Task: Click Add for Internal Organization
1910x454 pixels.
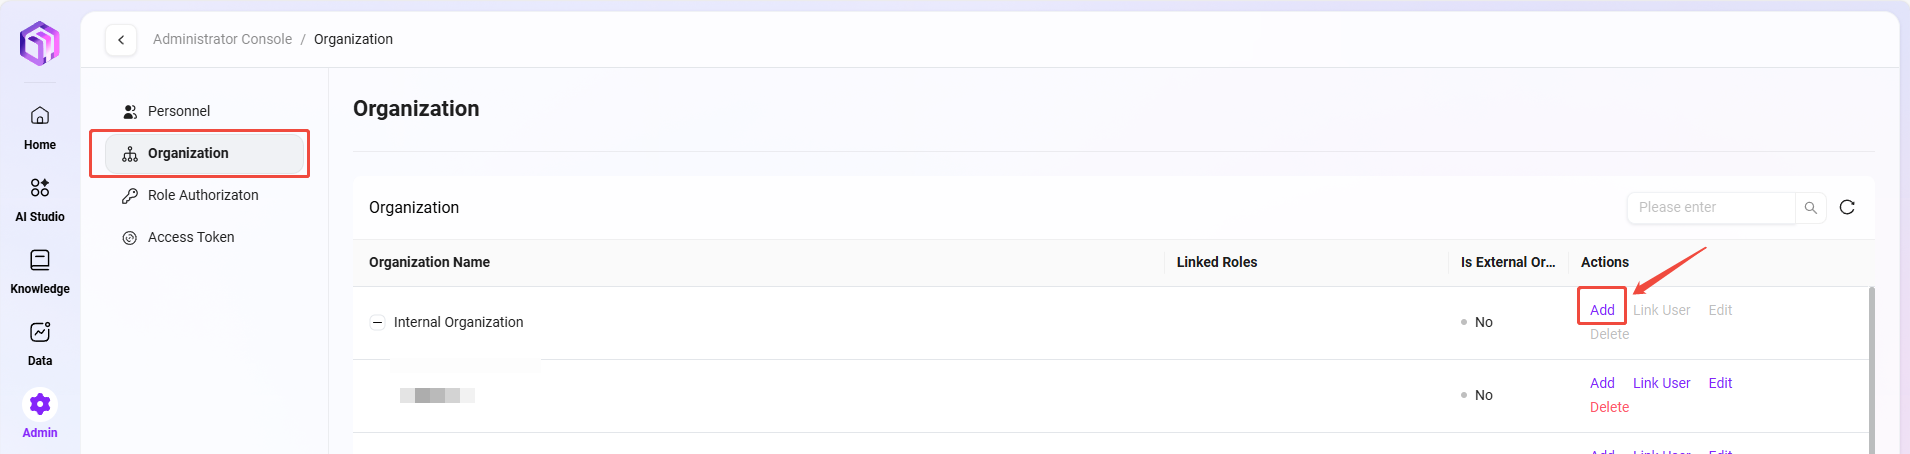Action: [1602, 310]
